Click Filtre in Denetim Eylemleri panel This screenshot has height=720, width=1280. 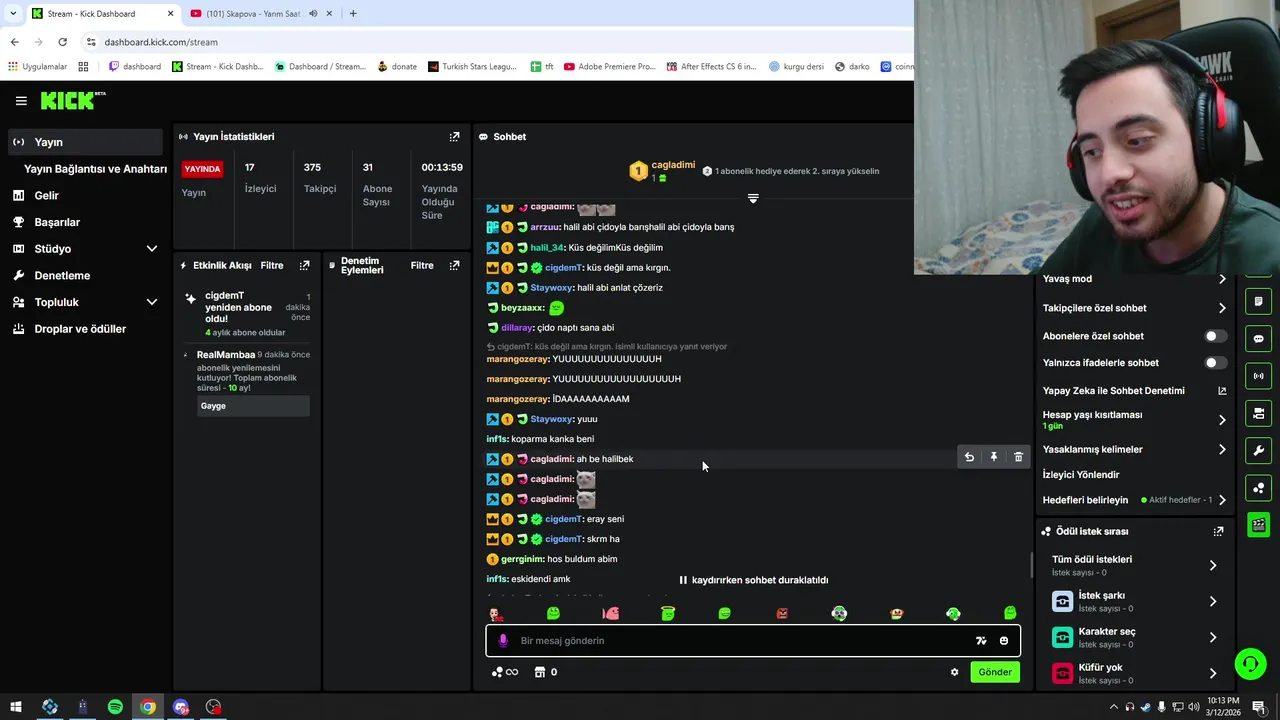(x=422, y=266)
